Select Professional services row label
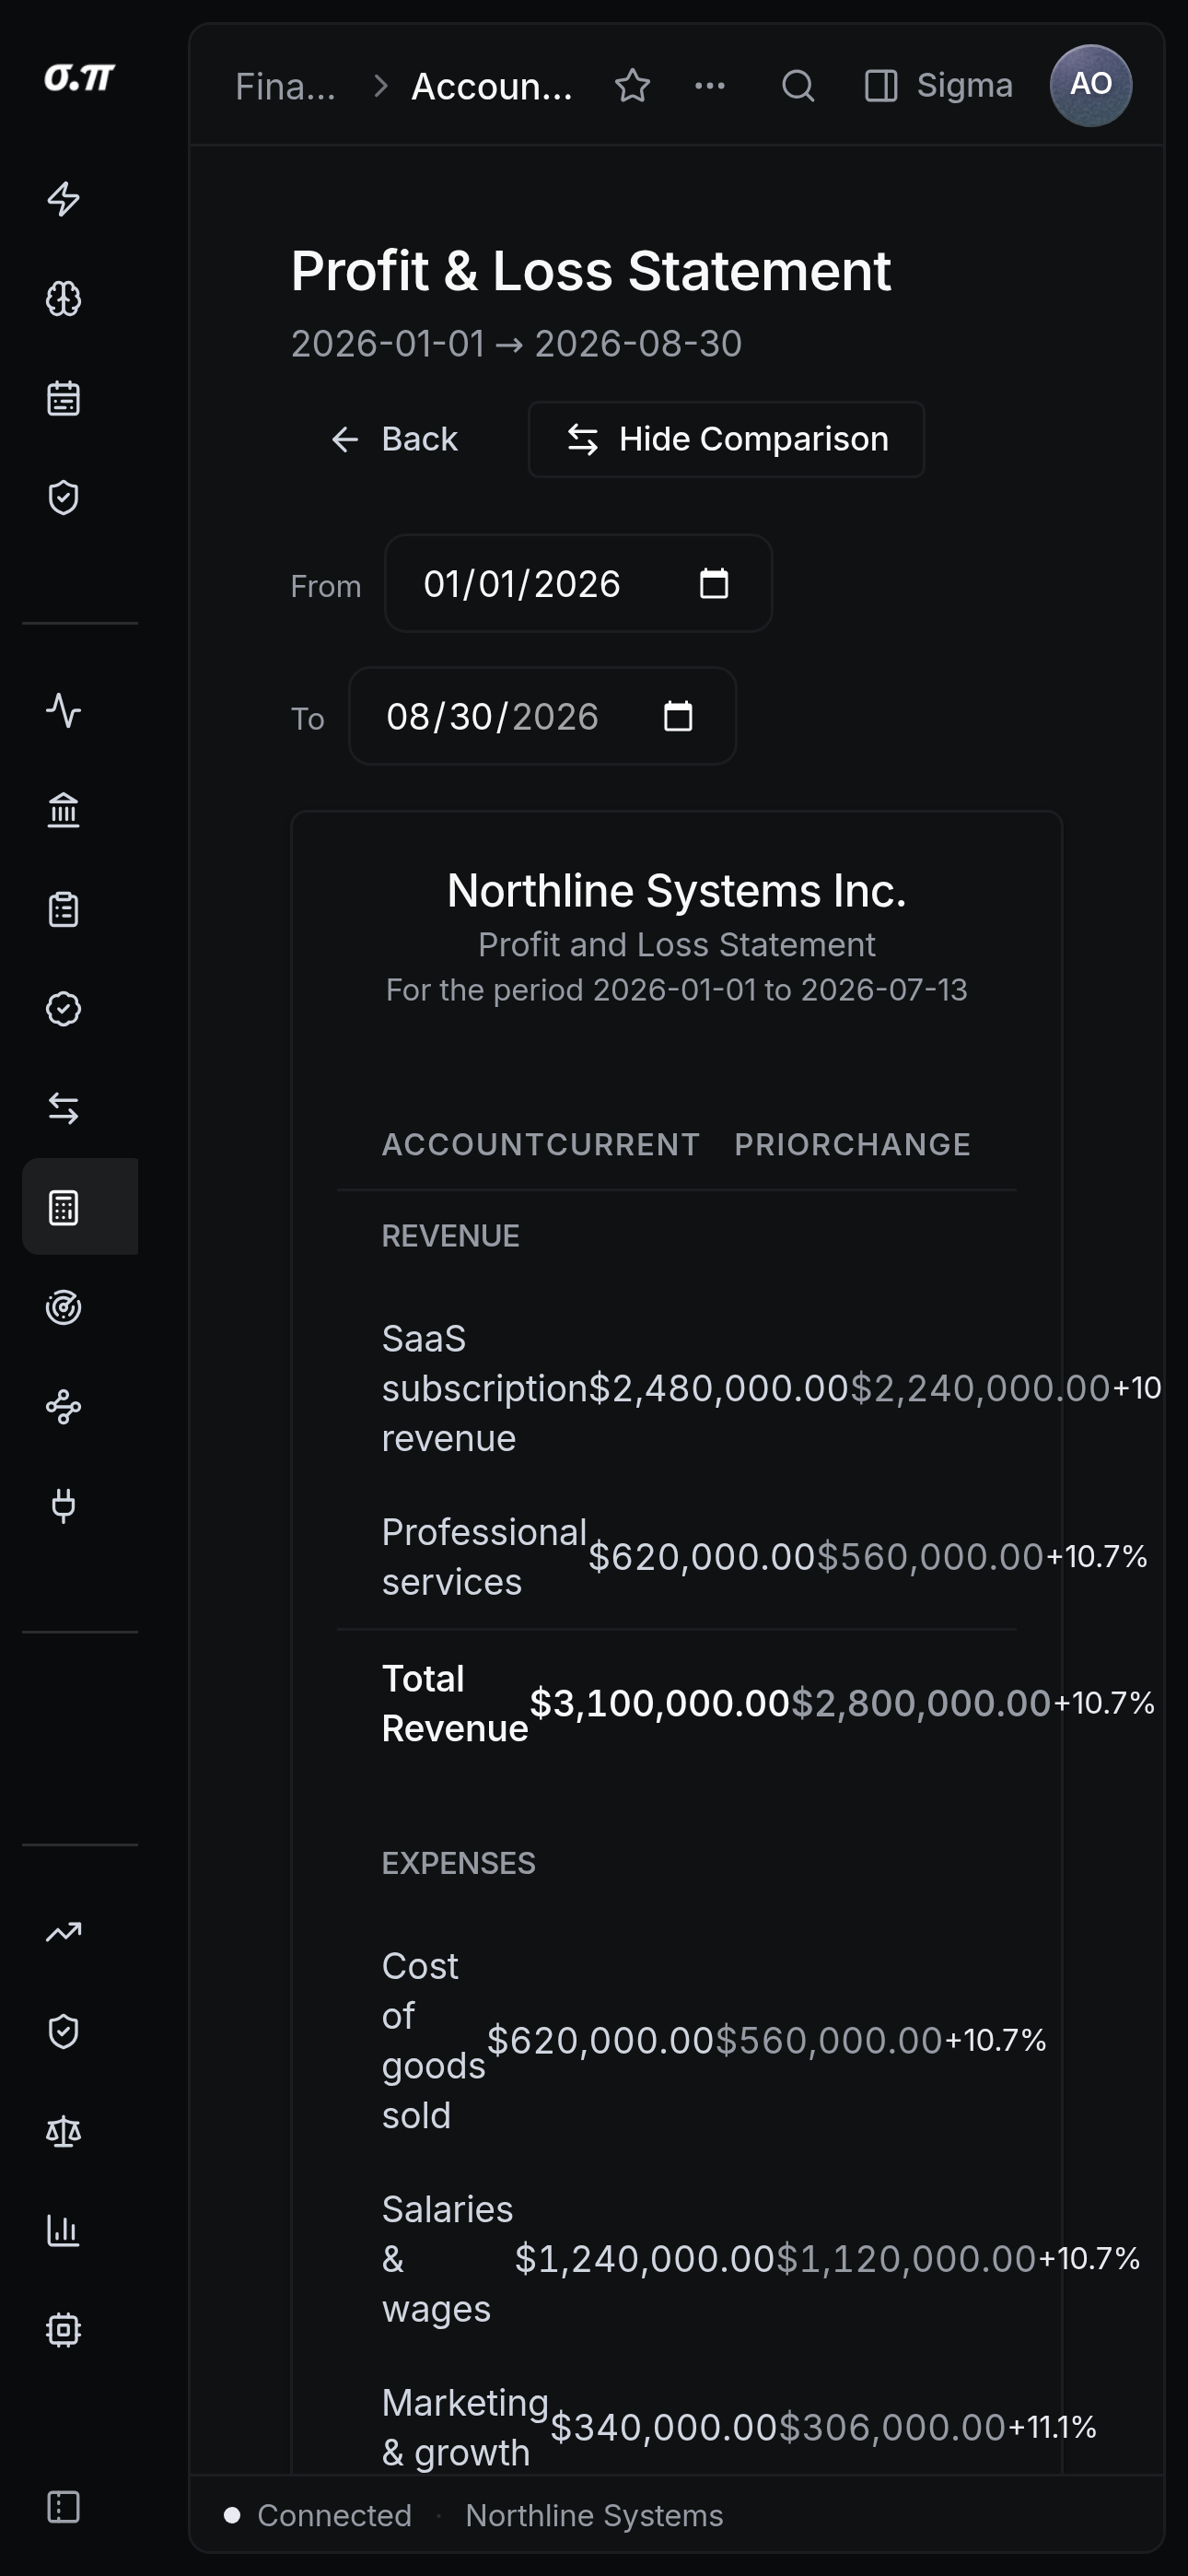This screenshot has width=1188, height=2576. pyautogui.click(x=485, y=1557)
